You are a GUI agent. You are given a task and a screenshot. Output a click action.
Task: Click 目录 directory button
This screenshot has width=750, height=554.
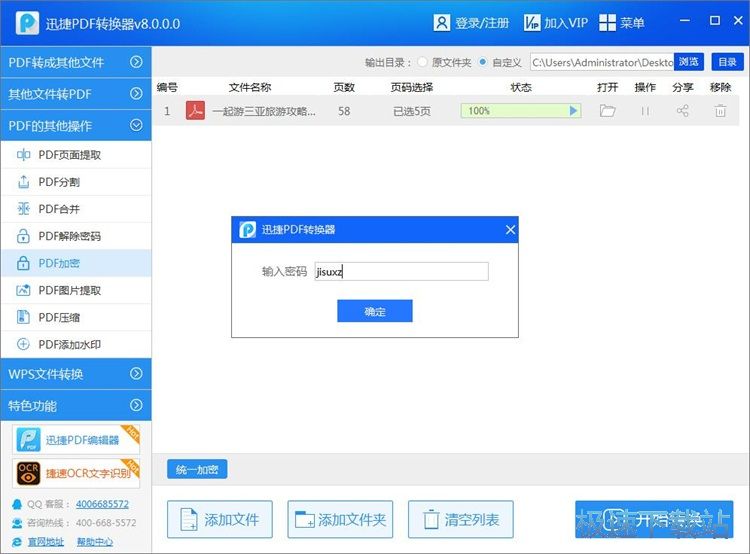tap(728, 62)
